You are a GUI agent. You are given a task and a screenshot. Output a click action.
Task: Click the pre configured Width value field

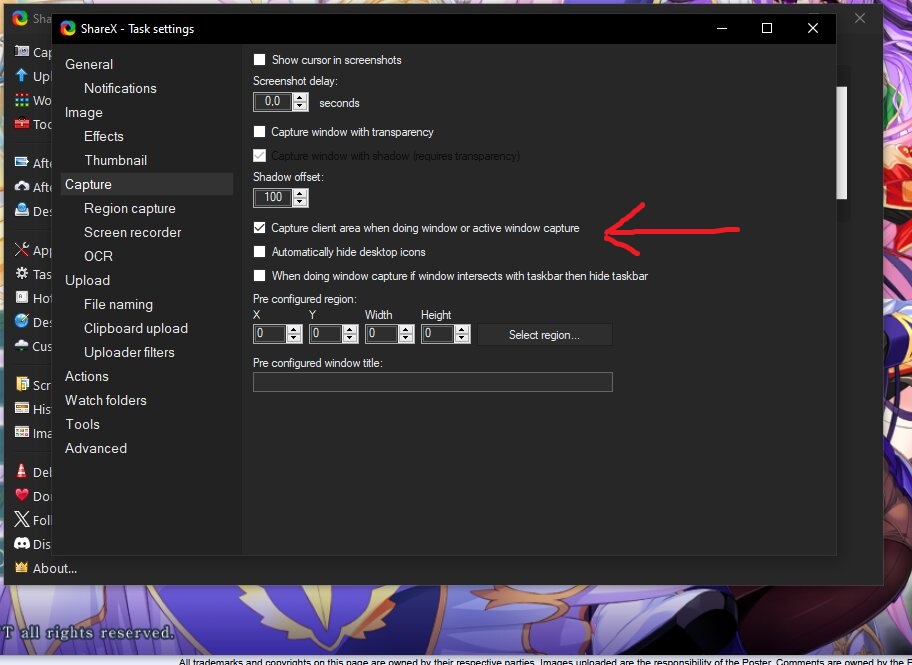tap(382, 333)
